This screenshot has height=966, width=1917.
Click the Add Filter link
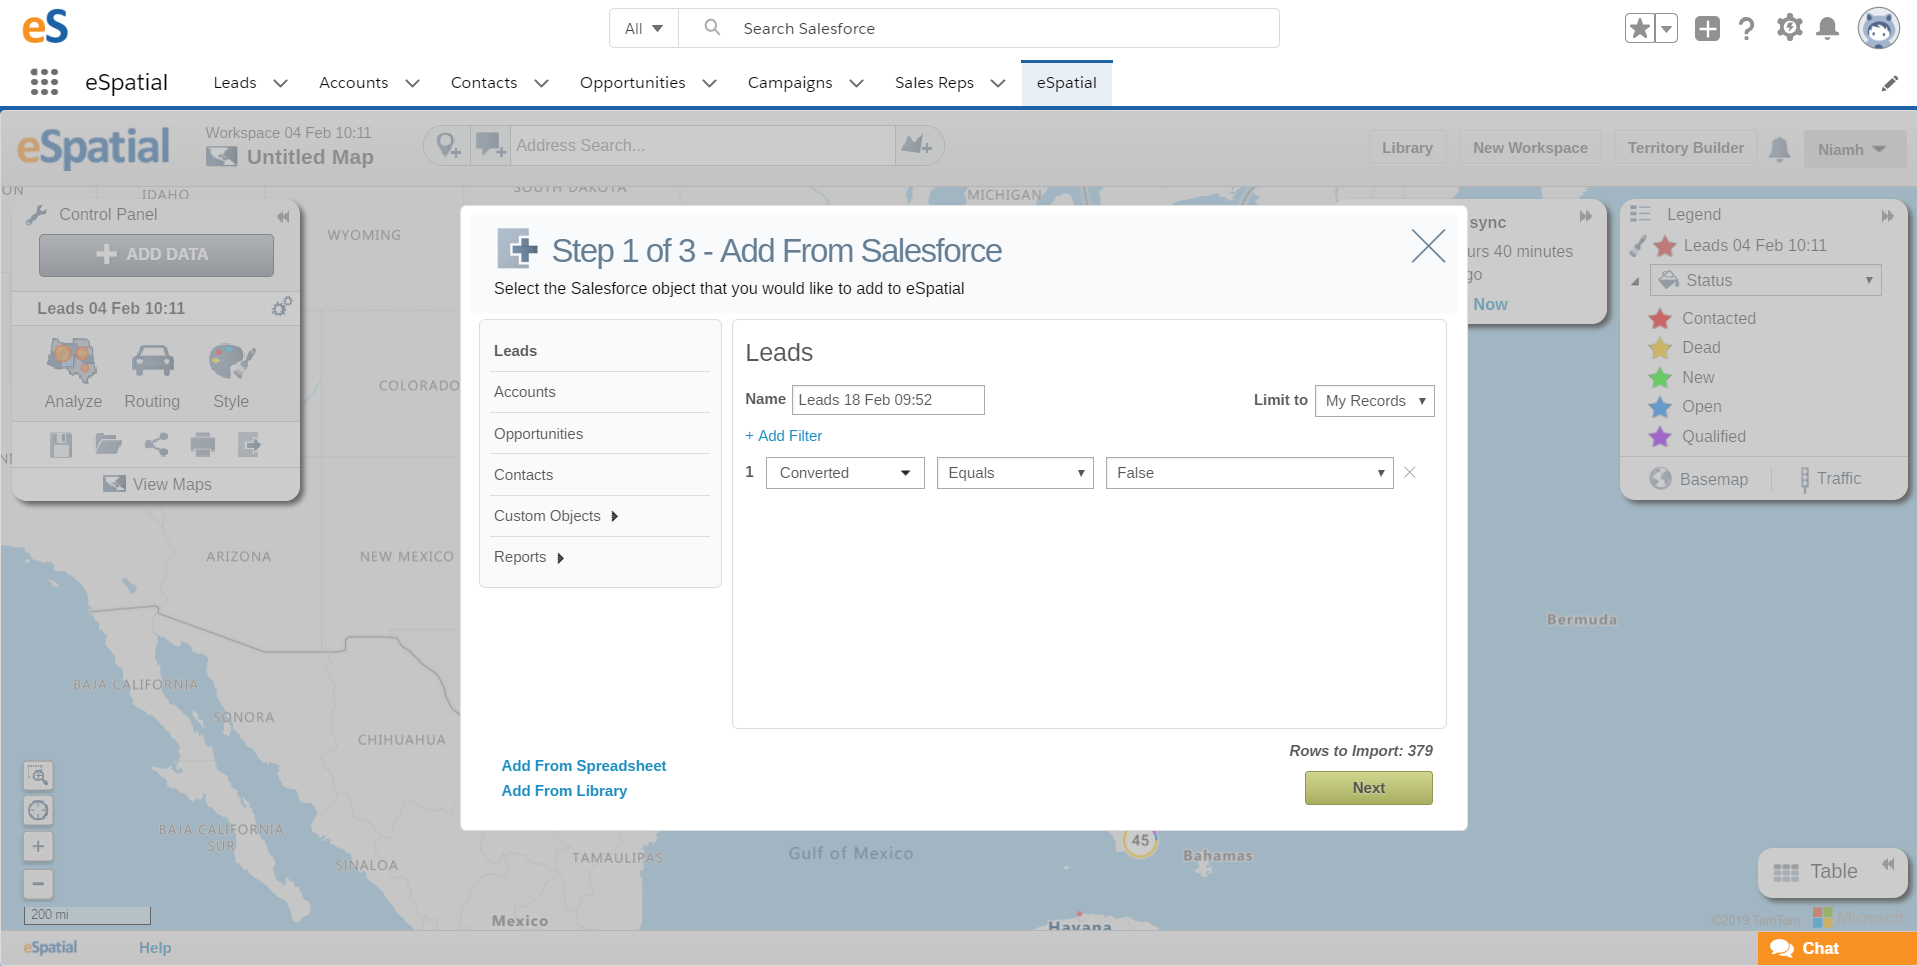point(784,436)
